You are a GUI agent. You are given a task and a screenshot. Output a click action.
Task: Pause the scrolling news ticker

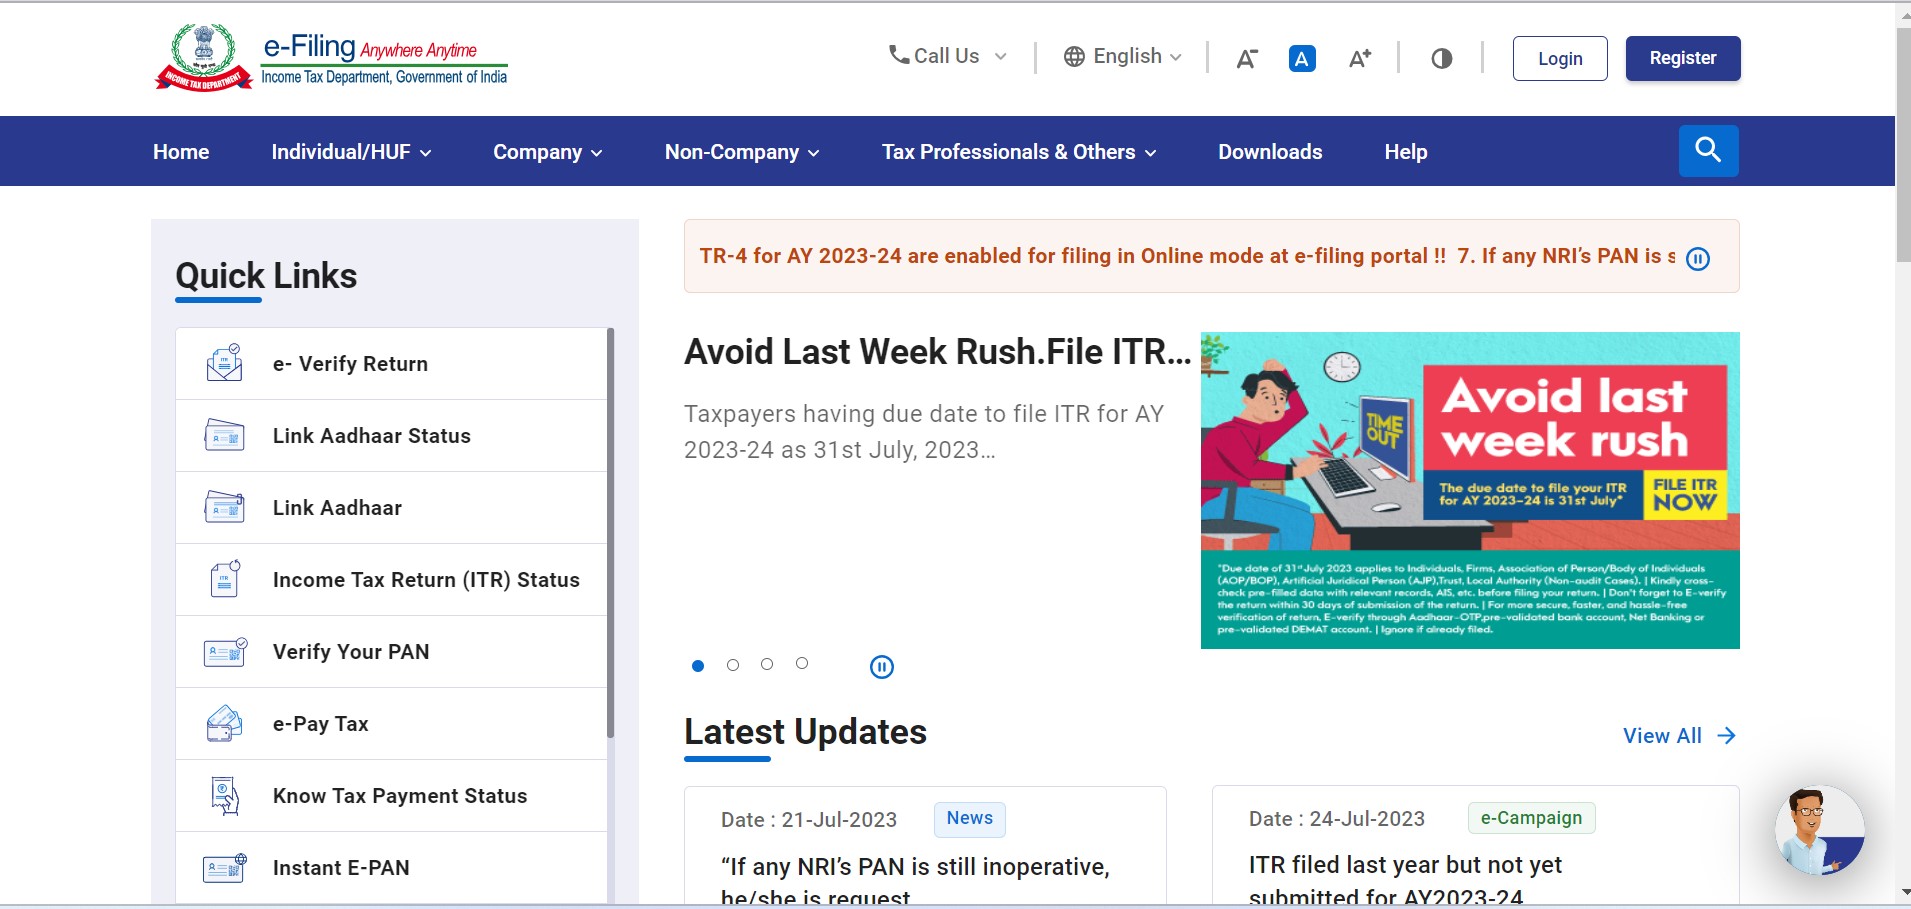tap(1697, 259)
